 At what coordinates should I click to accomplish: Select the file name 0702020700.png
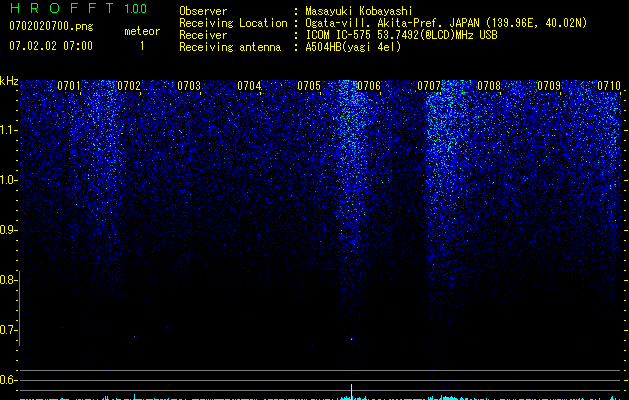[51, 26]
